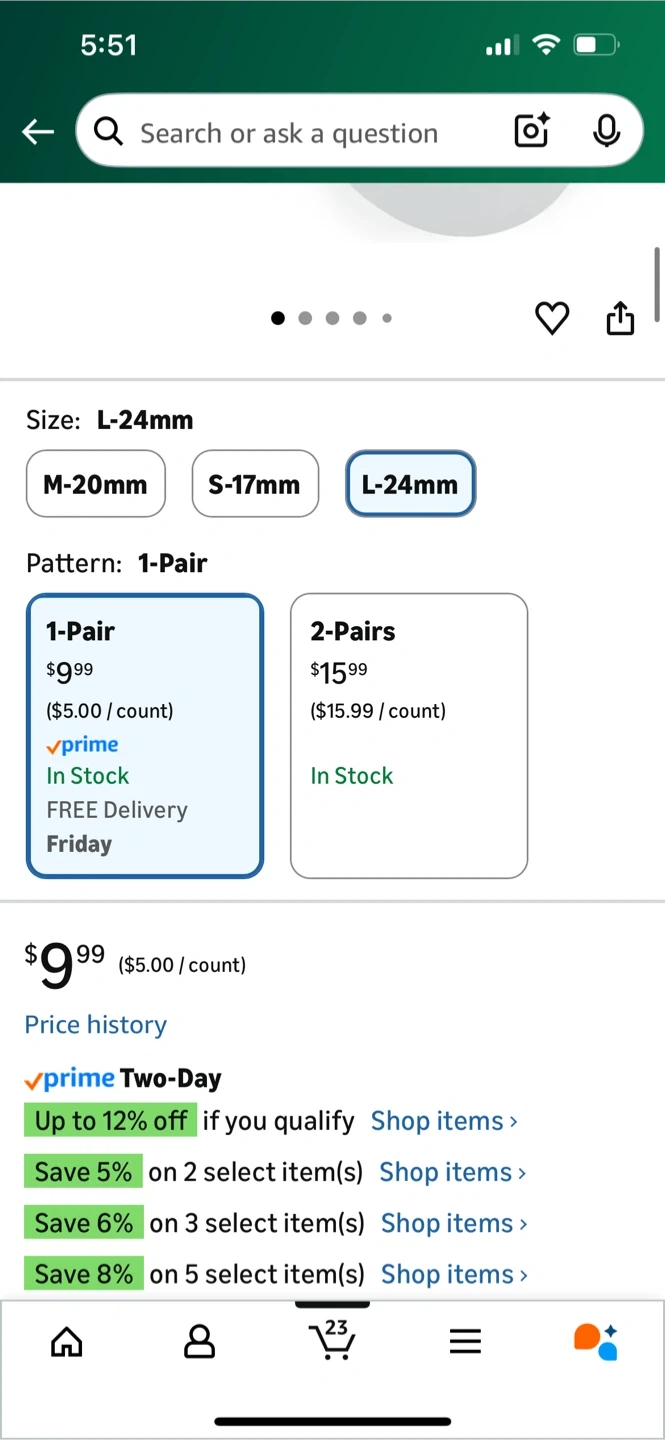Select size M-20mm

pos(95,484)
